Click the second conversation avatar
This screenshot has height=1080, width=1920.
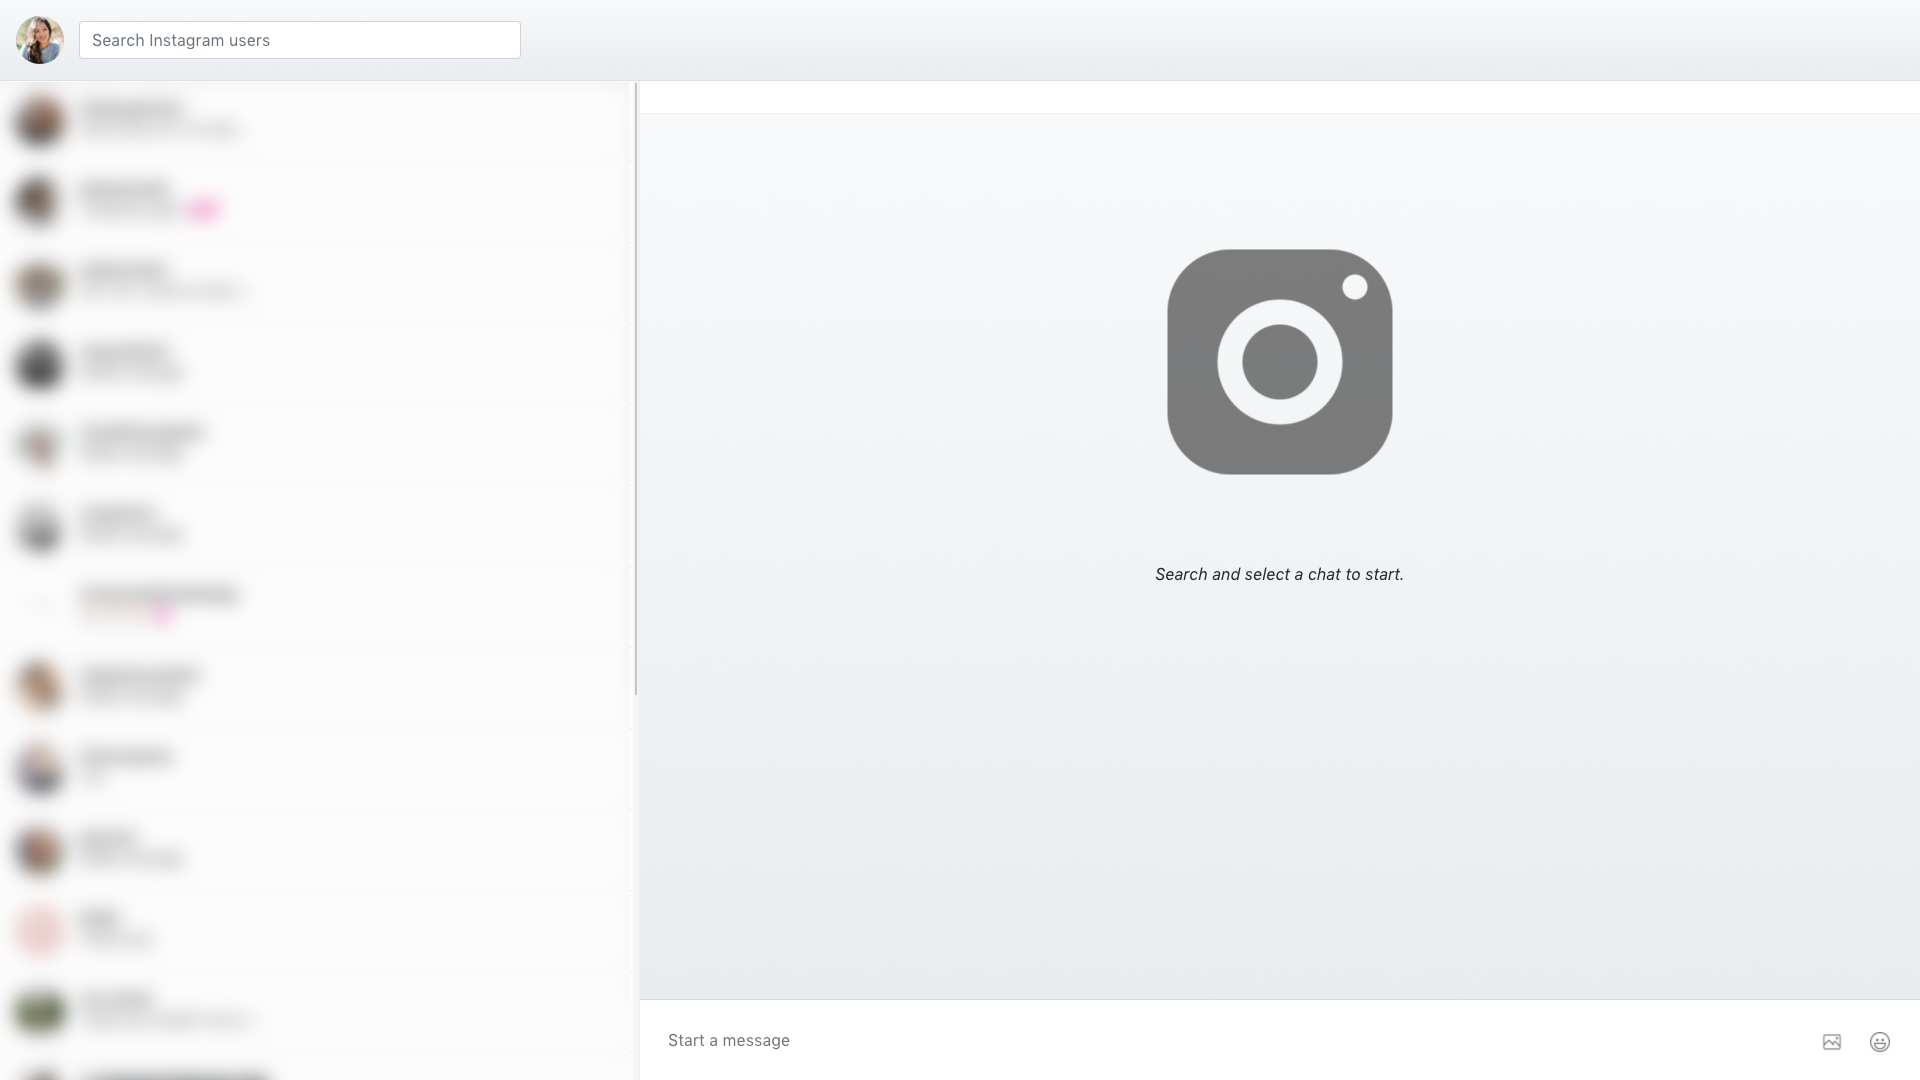(x=40, y=202)
